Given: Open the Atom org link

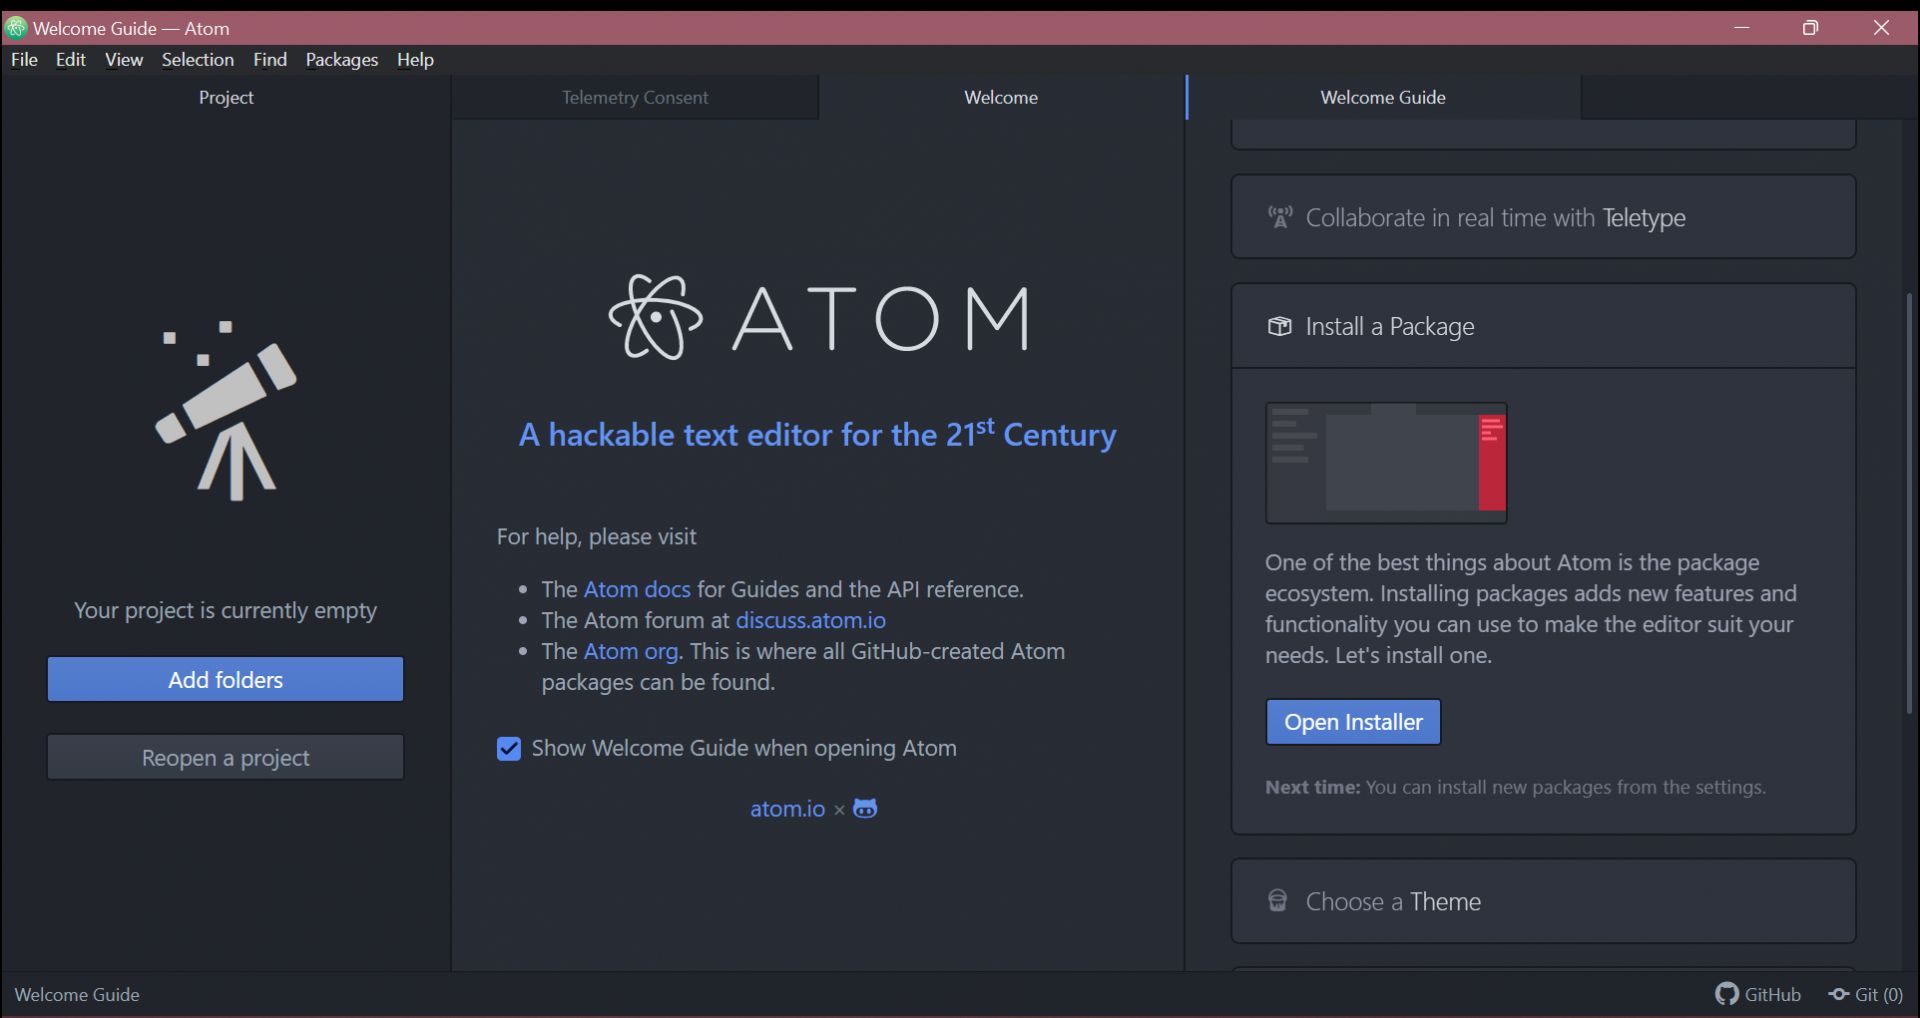Looking at the screenshot, I should 631,652.
